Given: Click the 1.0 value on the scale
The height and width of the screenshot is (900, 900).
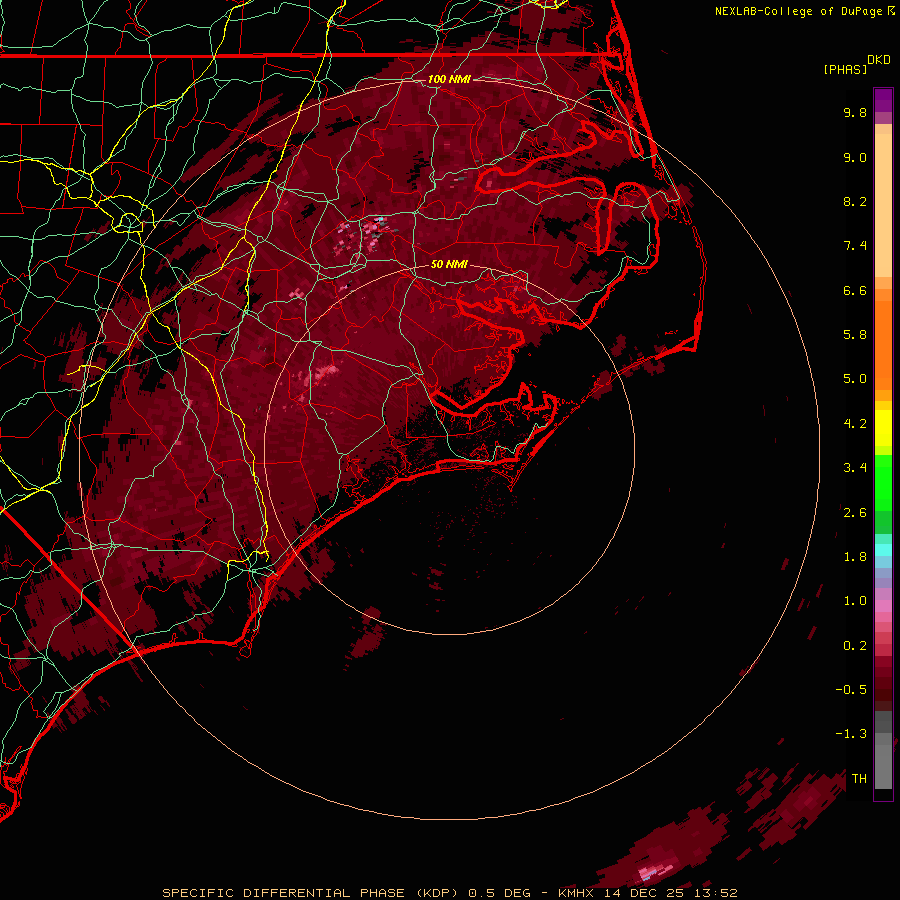Looking at the screenshot, I should (x=855, y=601).
